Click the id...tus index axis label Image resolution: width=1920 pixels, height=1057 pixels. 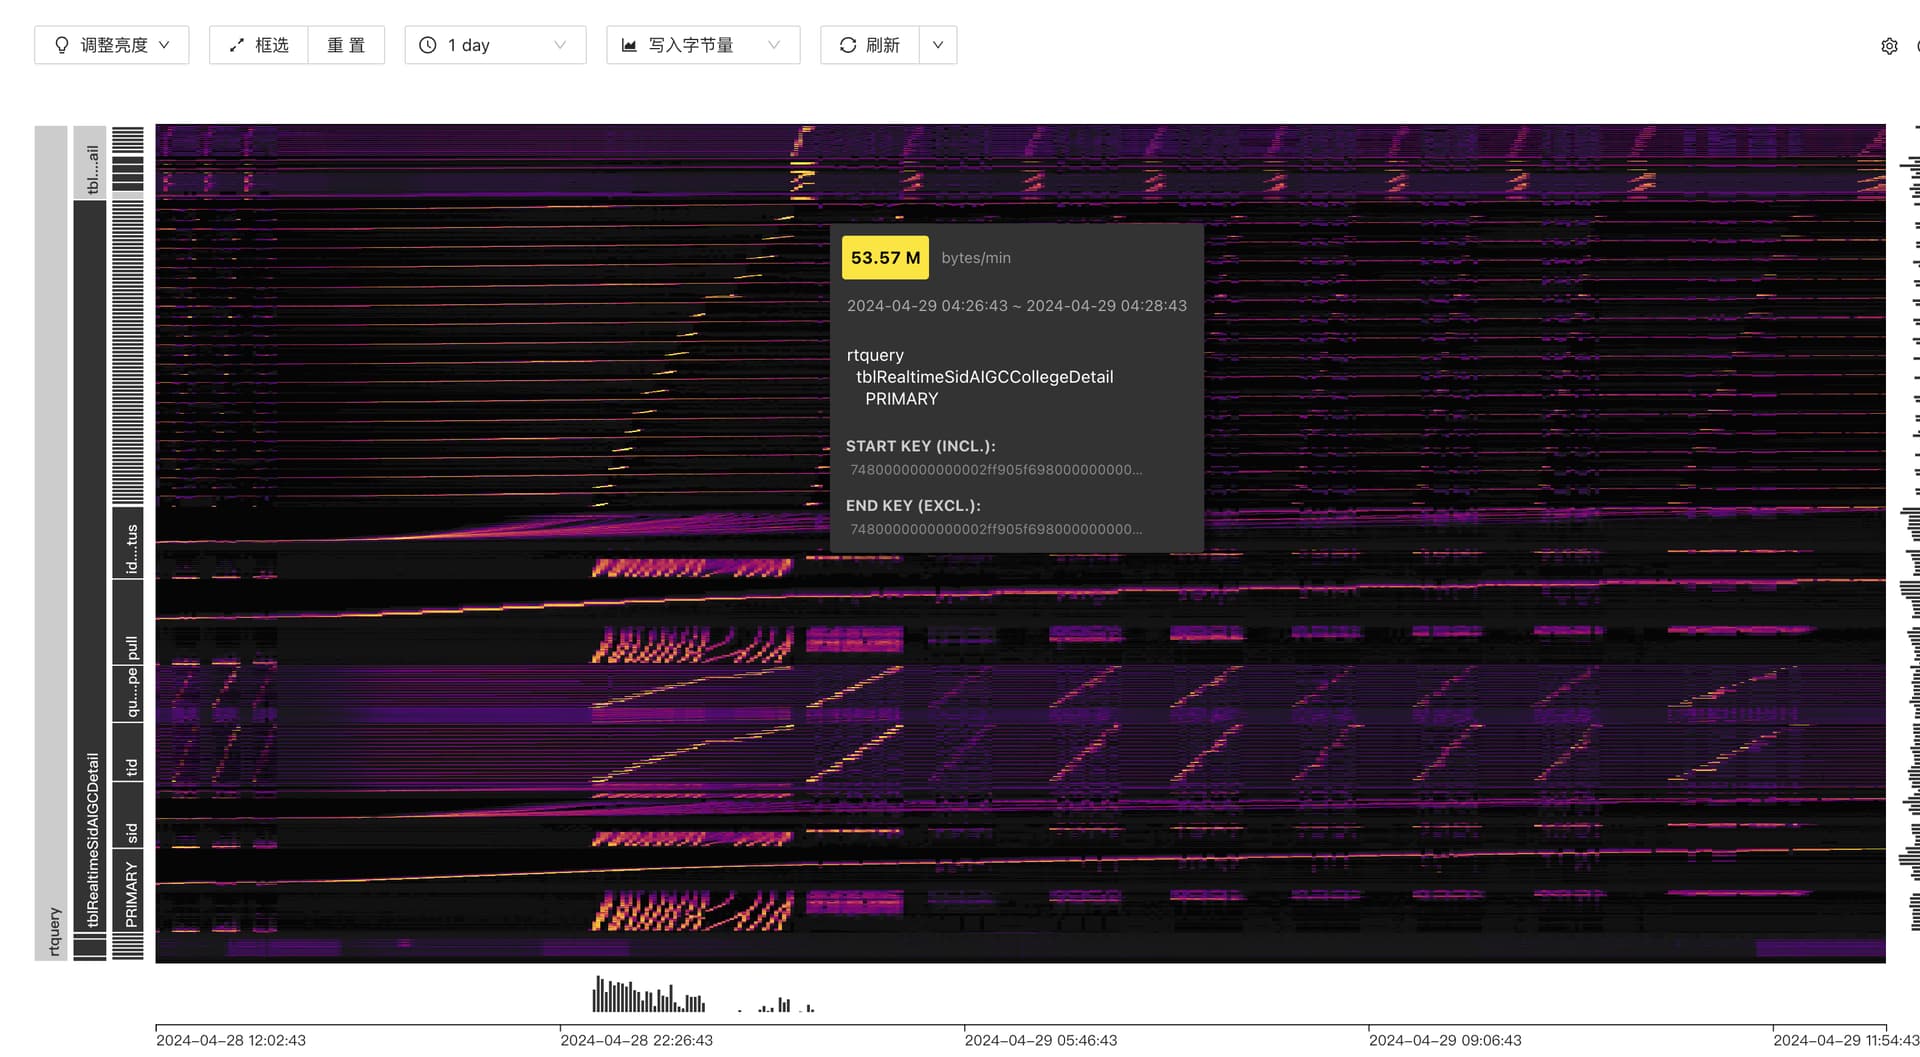128,543
